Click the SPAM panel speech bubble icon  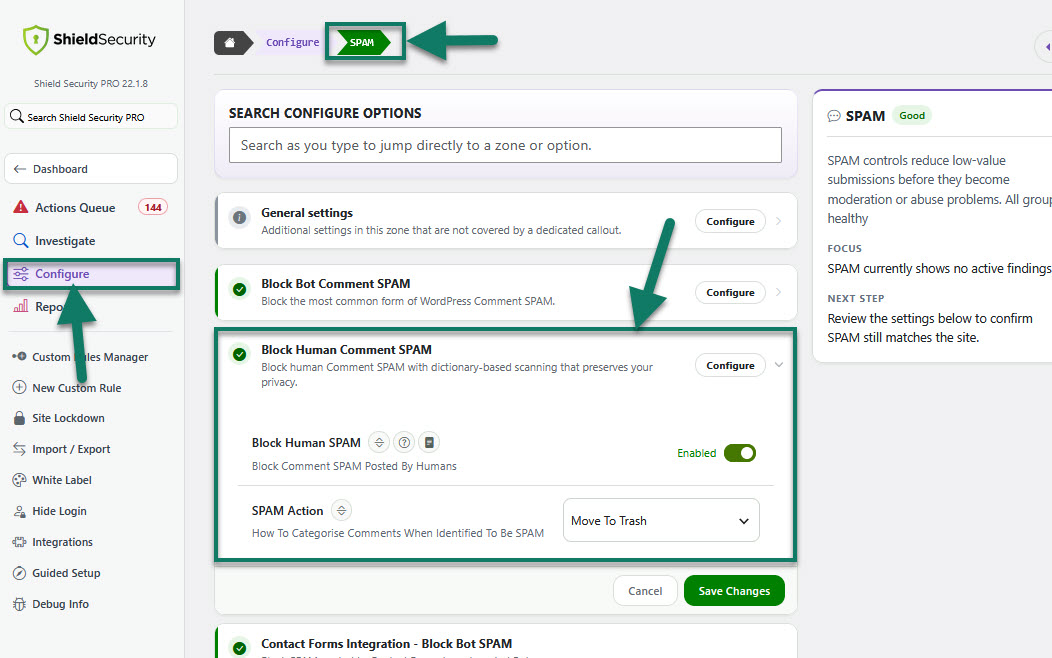(834, 116)
